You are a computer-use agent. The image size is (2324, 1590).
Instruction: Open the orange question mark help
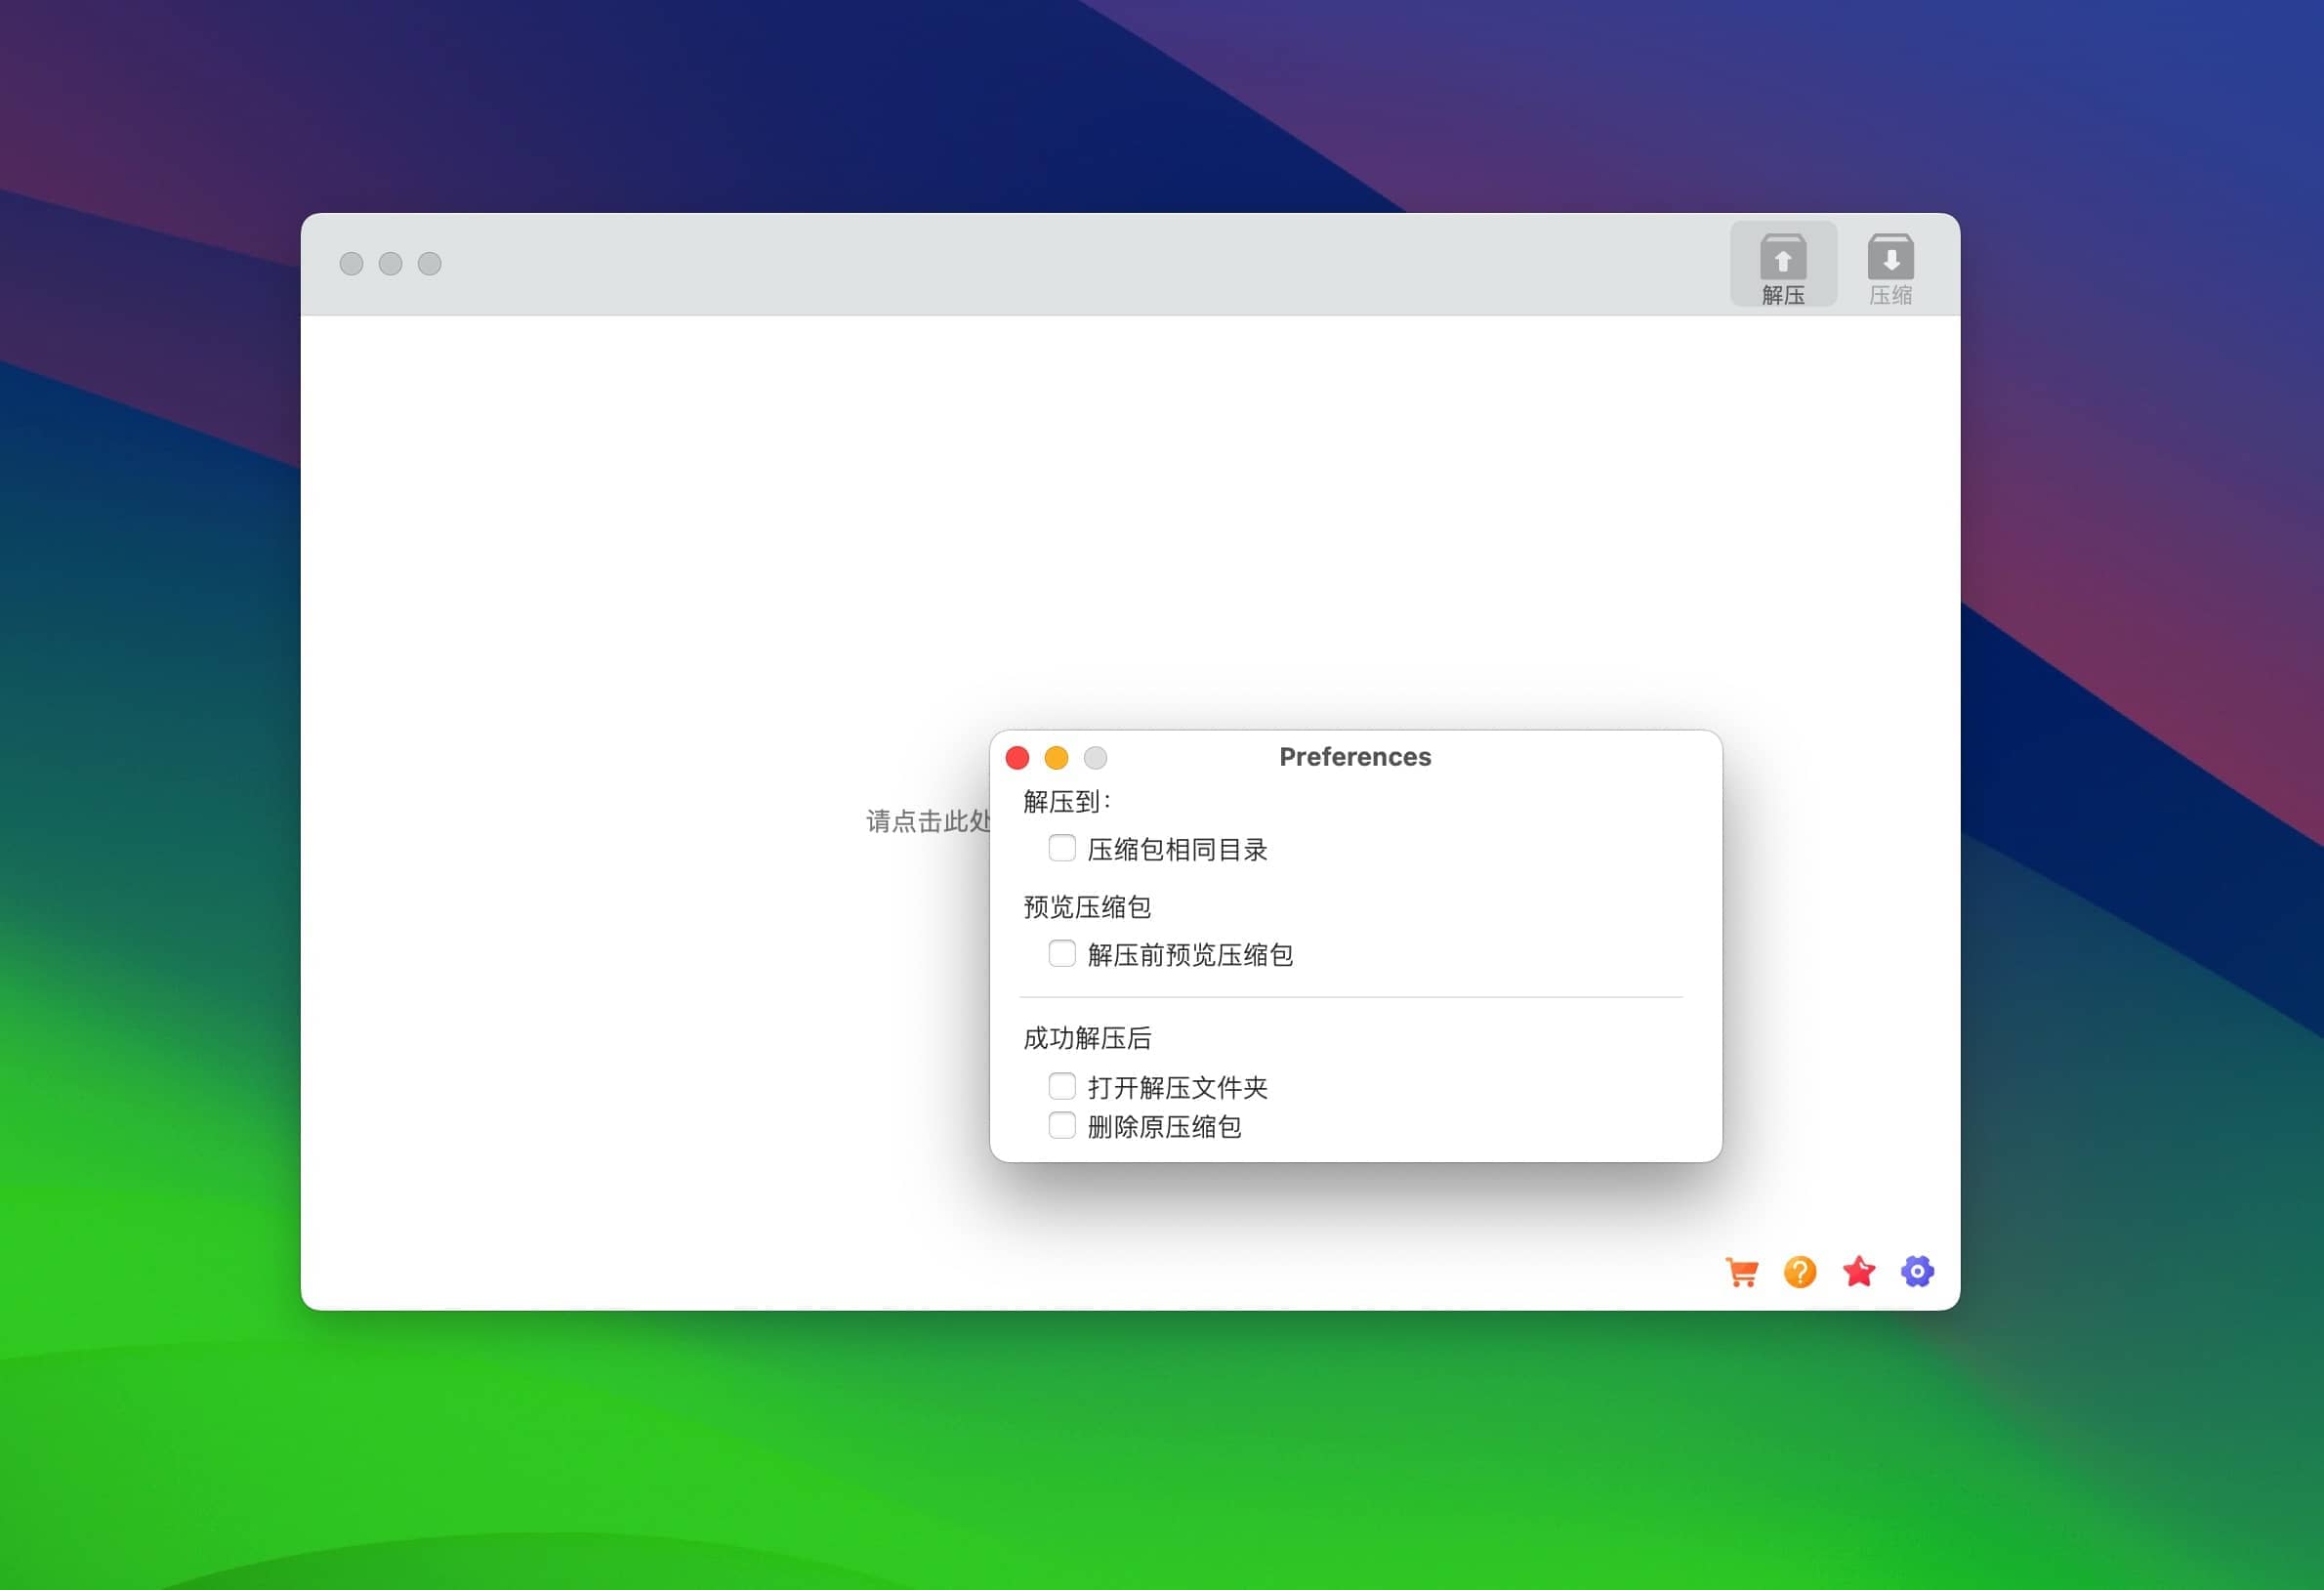coord(1800,1272)
